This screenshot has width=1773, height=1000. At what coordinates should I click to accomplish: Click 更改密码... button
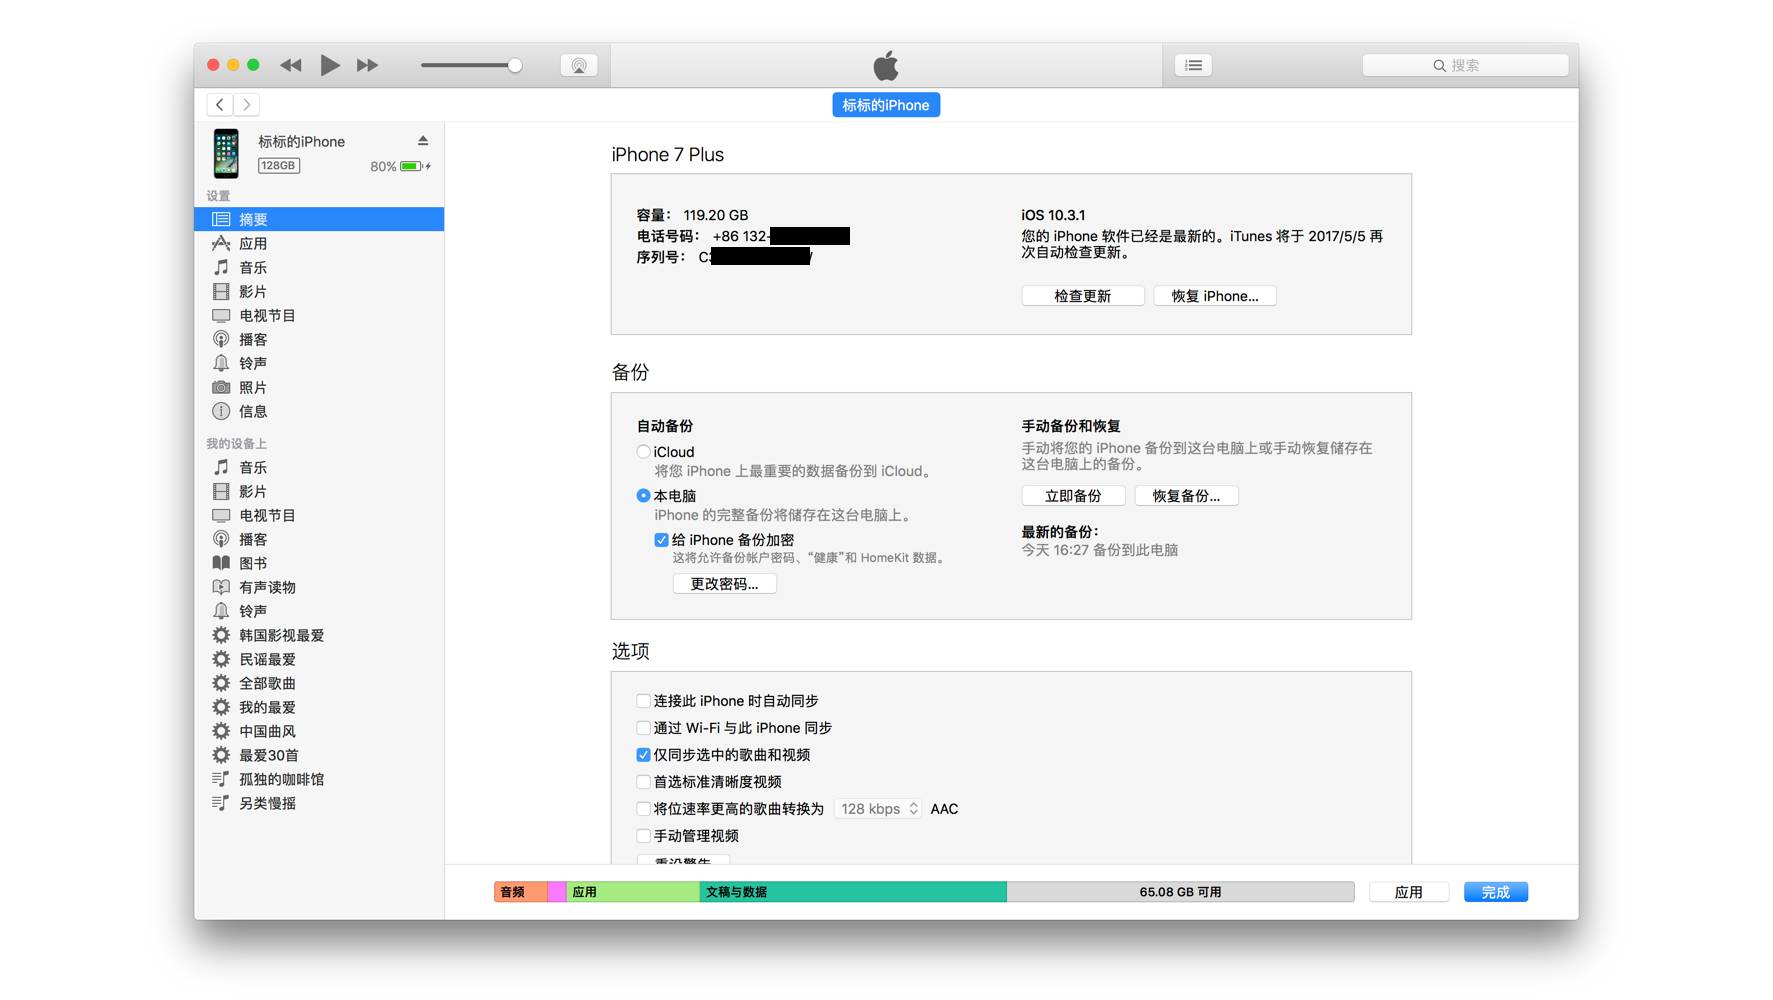(x=725, y=584)
